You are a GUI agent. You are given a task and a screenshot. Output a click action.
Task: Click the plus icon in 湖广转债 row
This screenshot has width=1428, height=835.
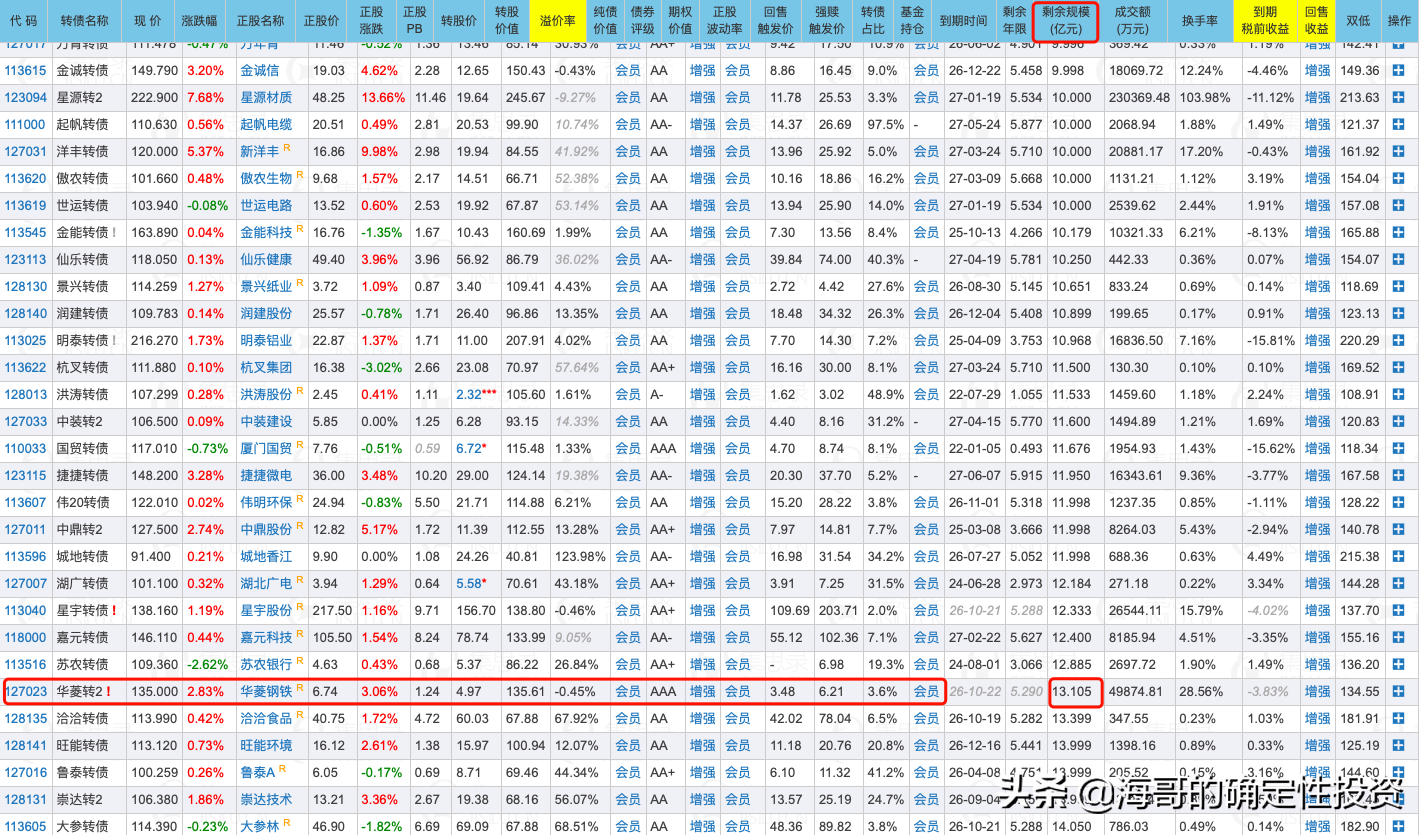click(x=1398, y=583)
